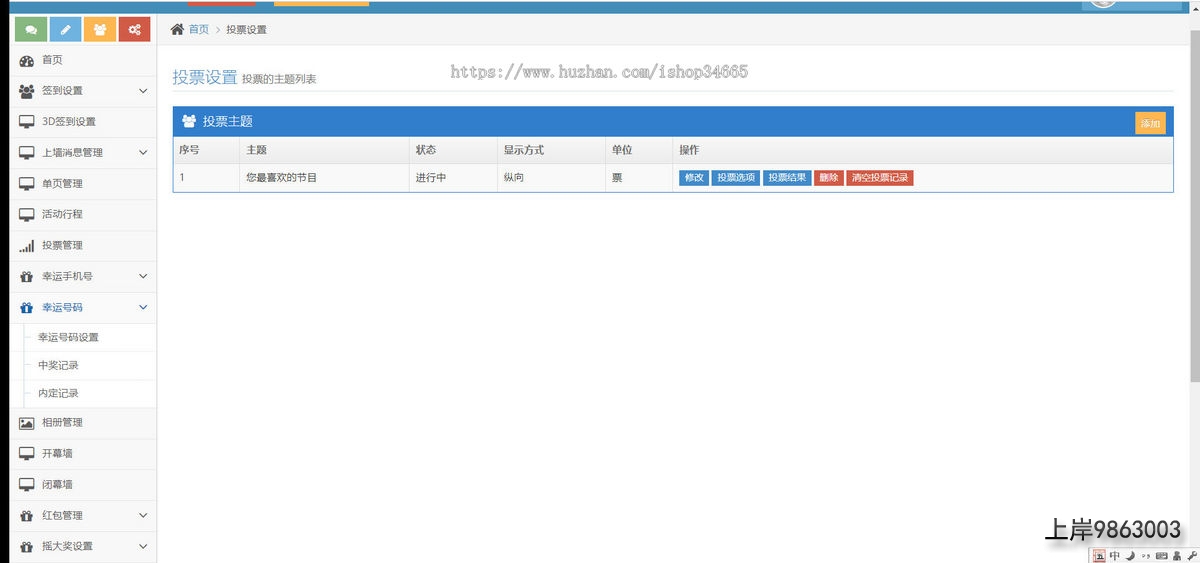Open 中奖记录 submenu item

point(58,366)
